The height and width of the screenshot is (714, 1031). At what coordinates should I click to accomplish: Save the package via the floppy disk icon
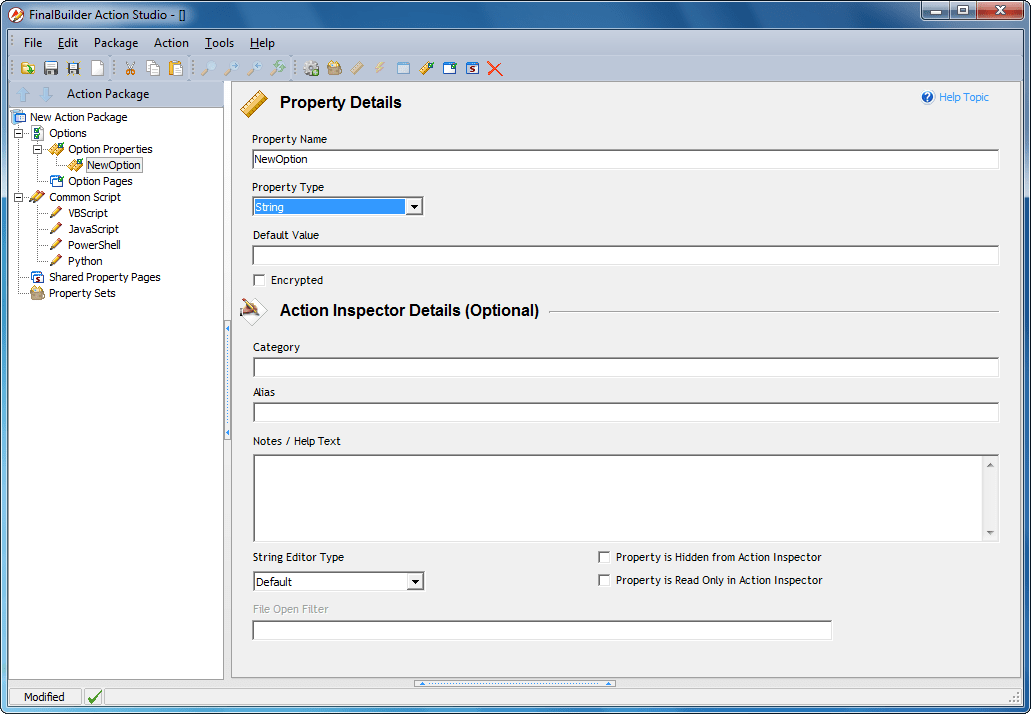(x=50, y=68)
